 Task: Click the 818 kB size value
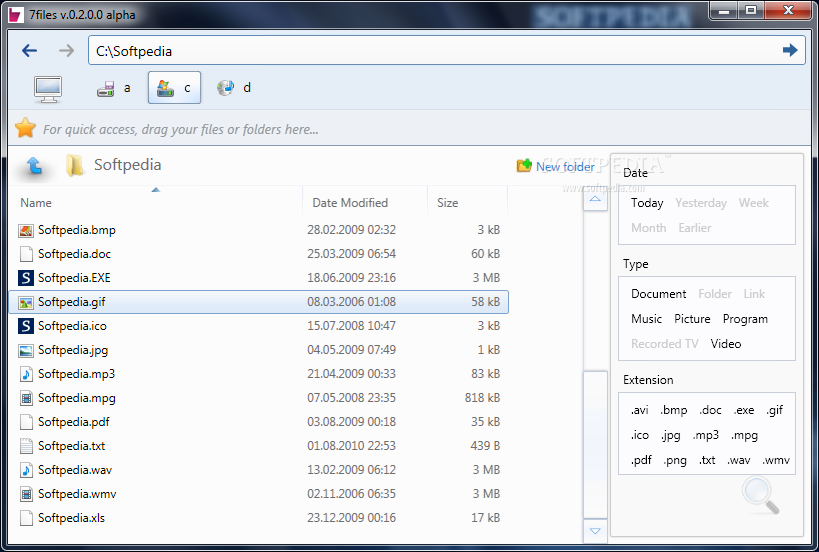(x=482, y=398)
